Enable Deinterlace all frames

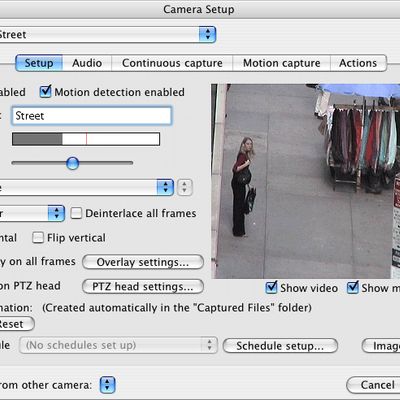76,213
